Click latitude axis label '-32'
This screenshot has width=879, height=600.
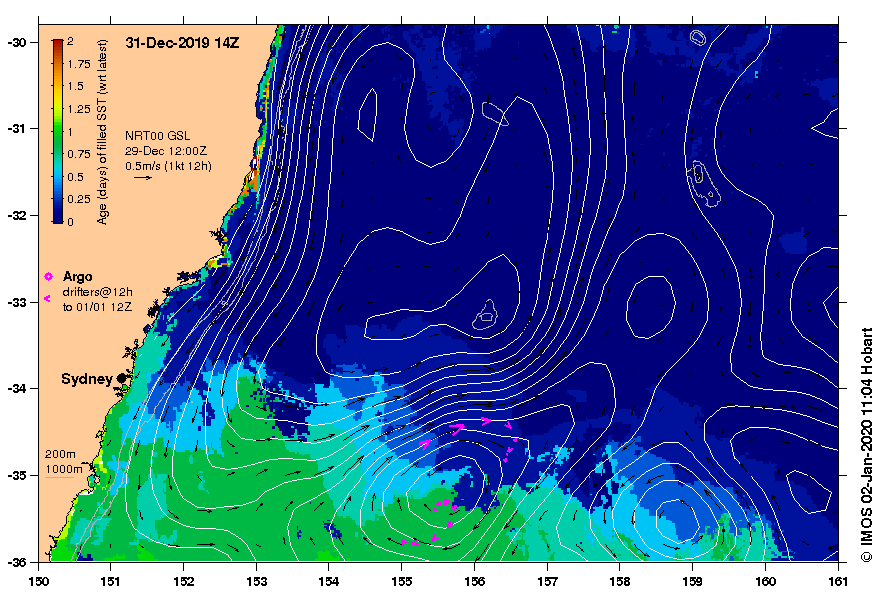(x=16, y=216)
